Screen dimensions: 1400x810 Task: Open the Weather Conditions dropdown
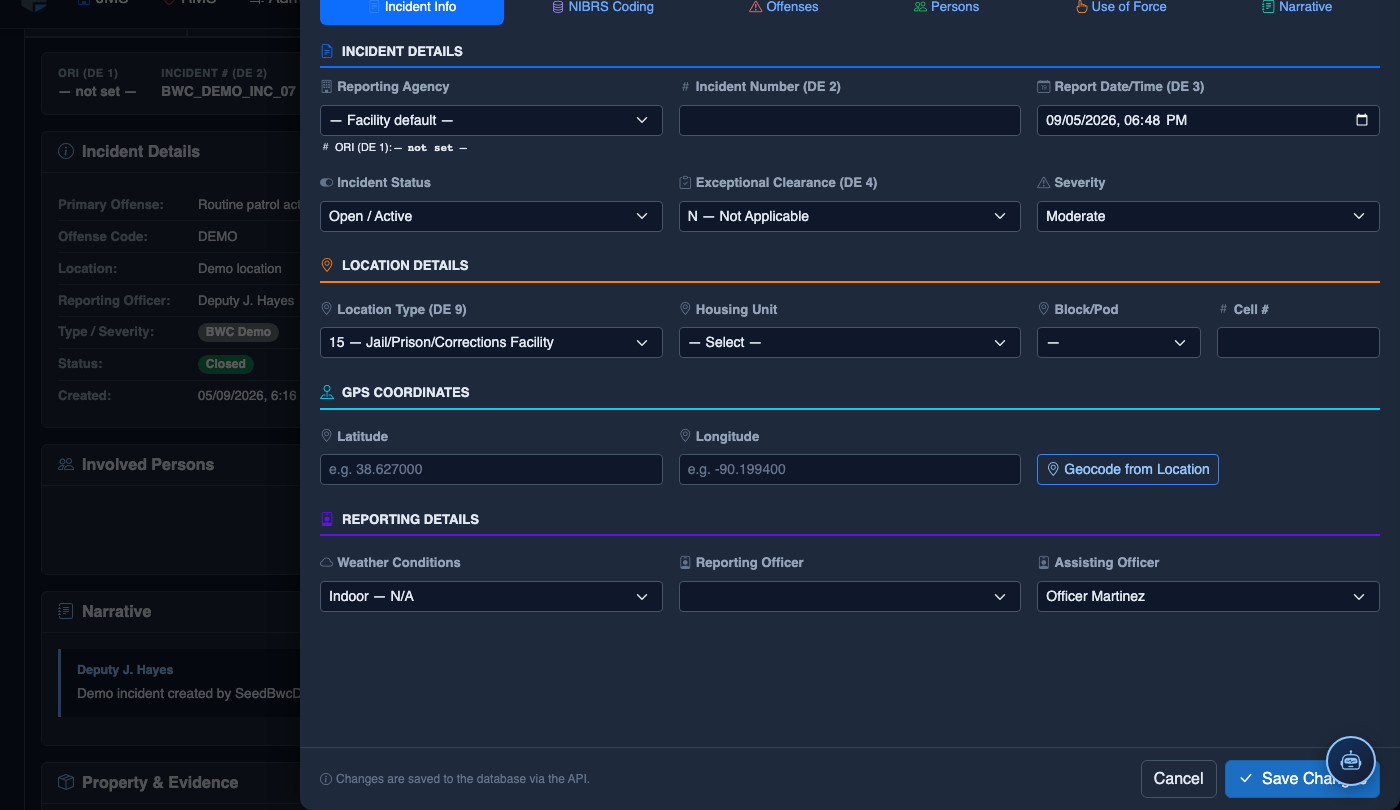click(491, 596)
